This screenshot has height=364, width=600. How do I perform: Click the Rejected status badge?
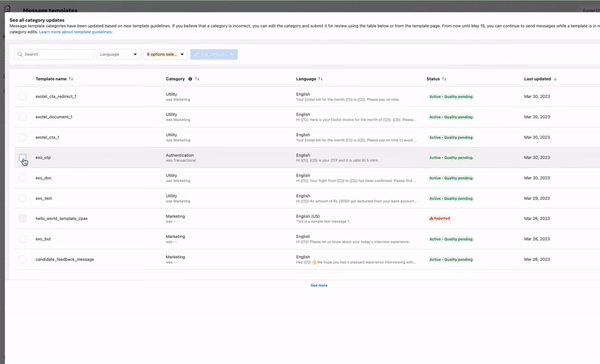click(x=440, y=219)
